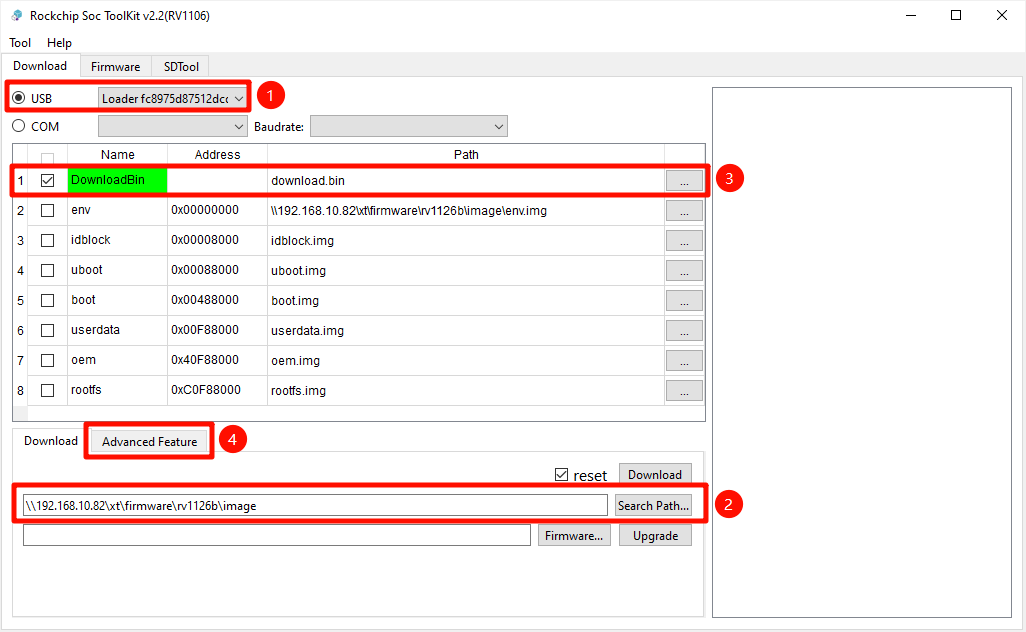Open file browser for idblock.img row
The height and width of the screenshot is (632, 1026).
[684, 241]
